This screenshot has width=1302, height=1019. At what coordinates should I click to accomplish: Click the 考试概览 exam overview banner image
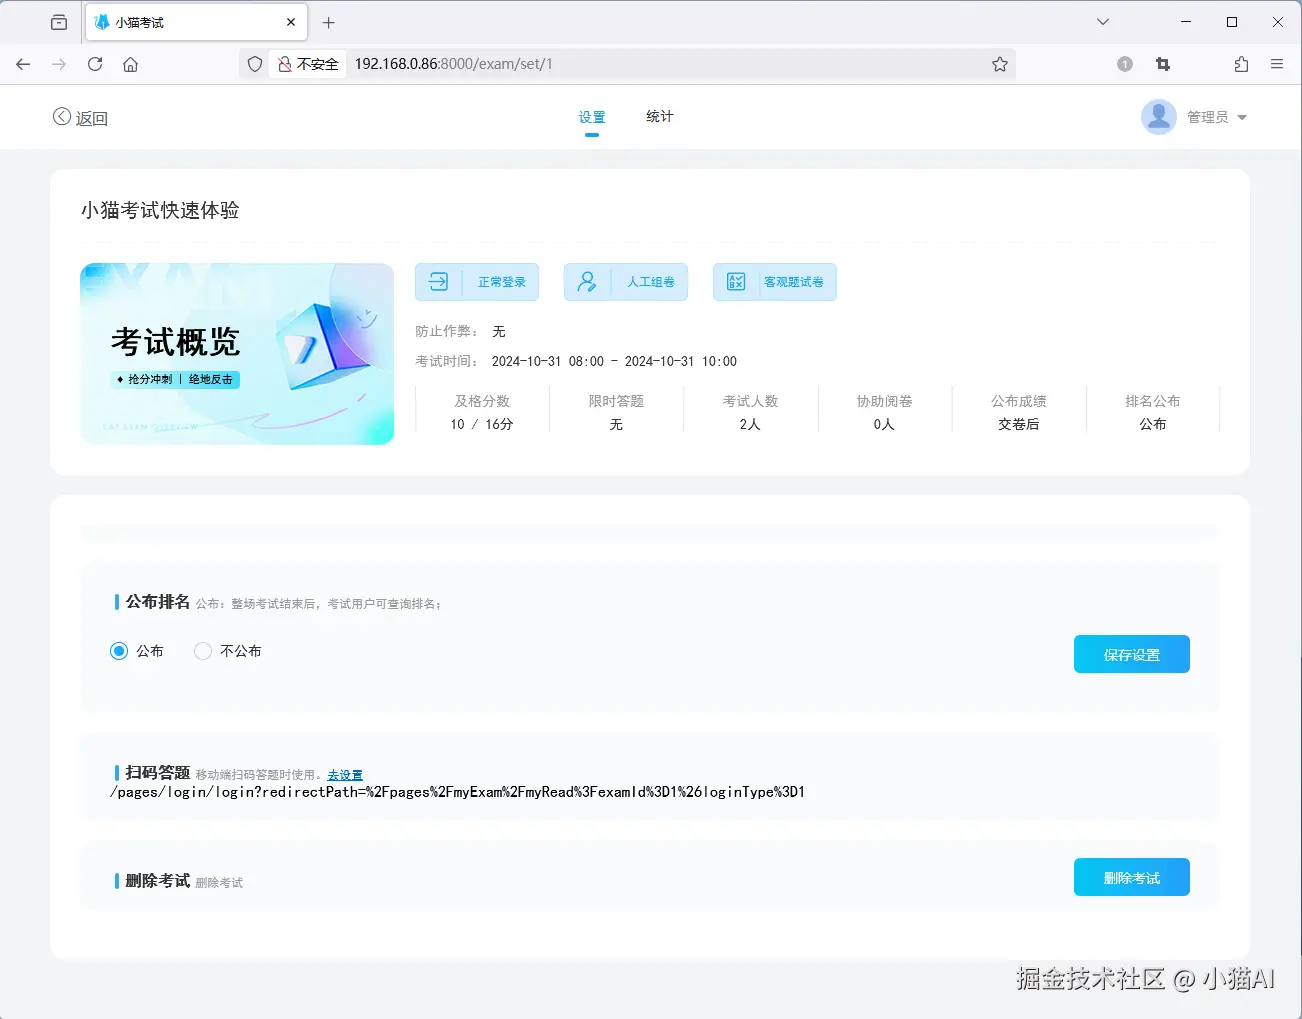click(237, 354)
